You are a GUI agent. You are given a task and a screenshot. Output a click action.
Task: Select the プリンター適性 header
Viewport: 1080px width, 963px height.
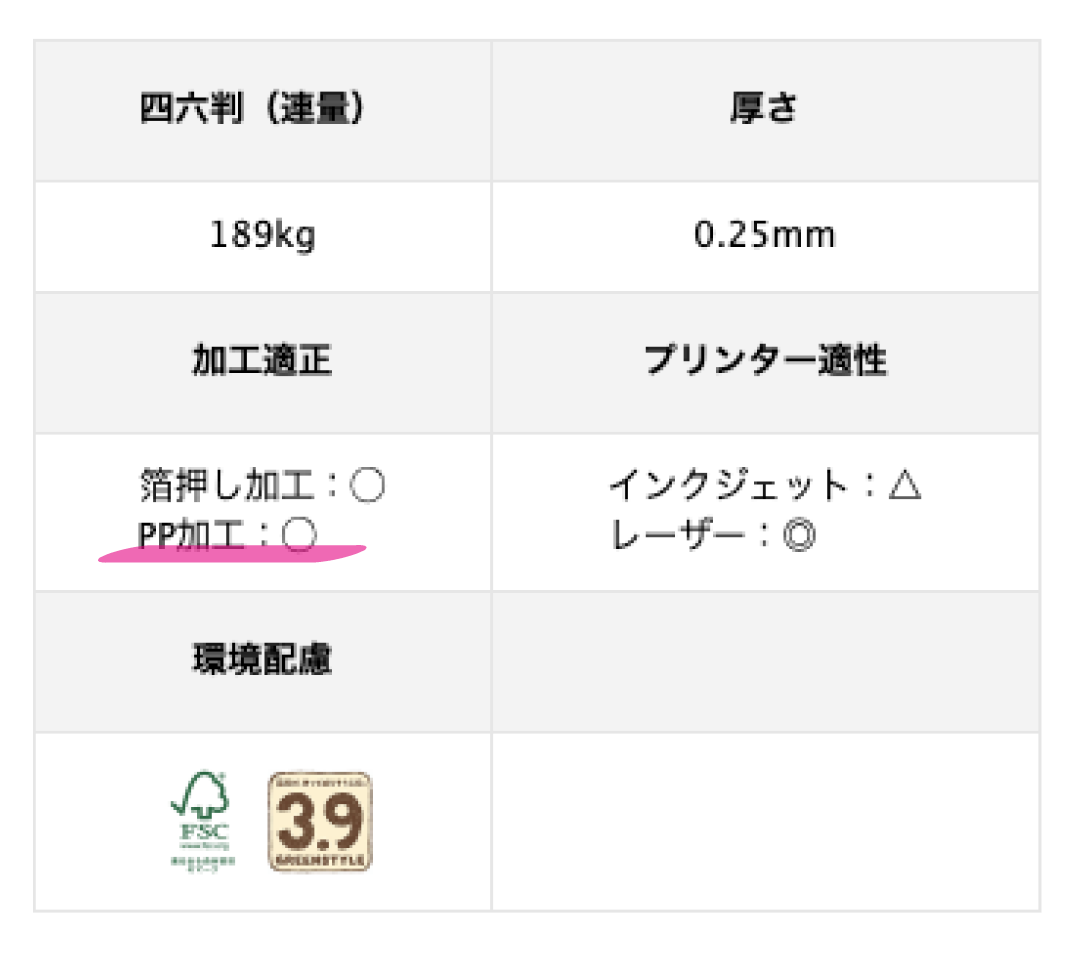[x=766, y=363]
